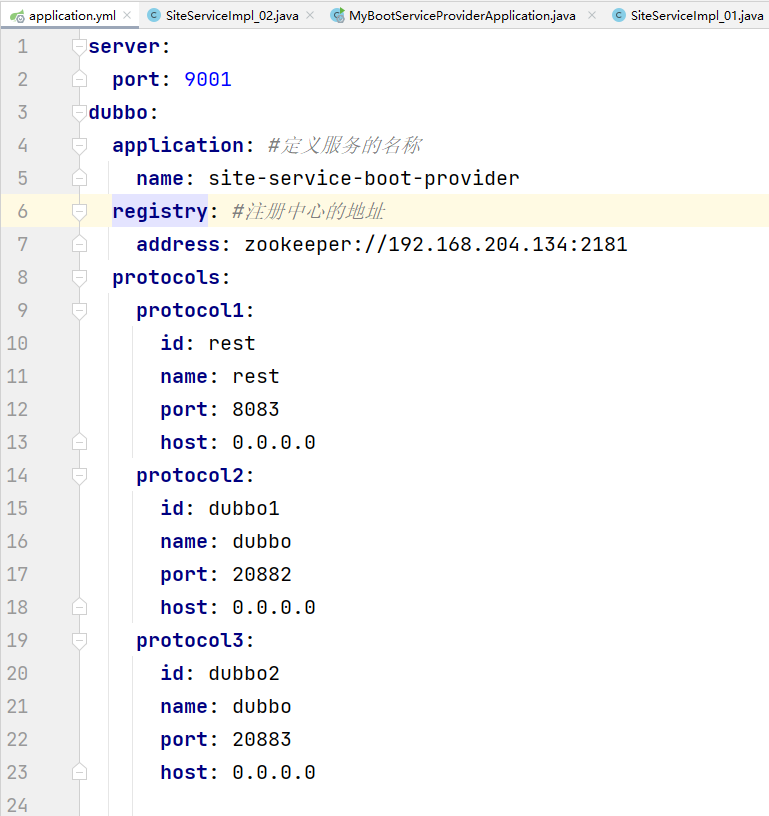Image resolution: width=769 pixels, height=816 pixels.
Task: Collapse the protocol1 block on line 9
Action: pos(79,311)
